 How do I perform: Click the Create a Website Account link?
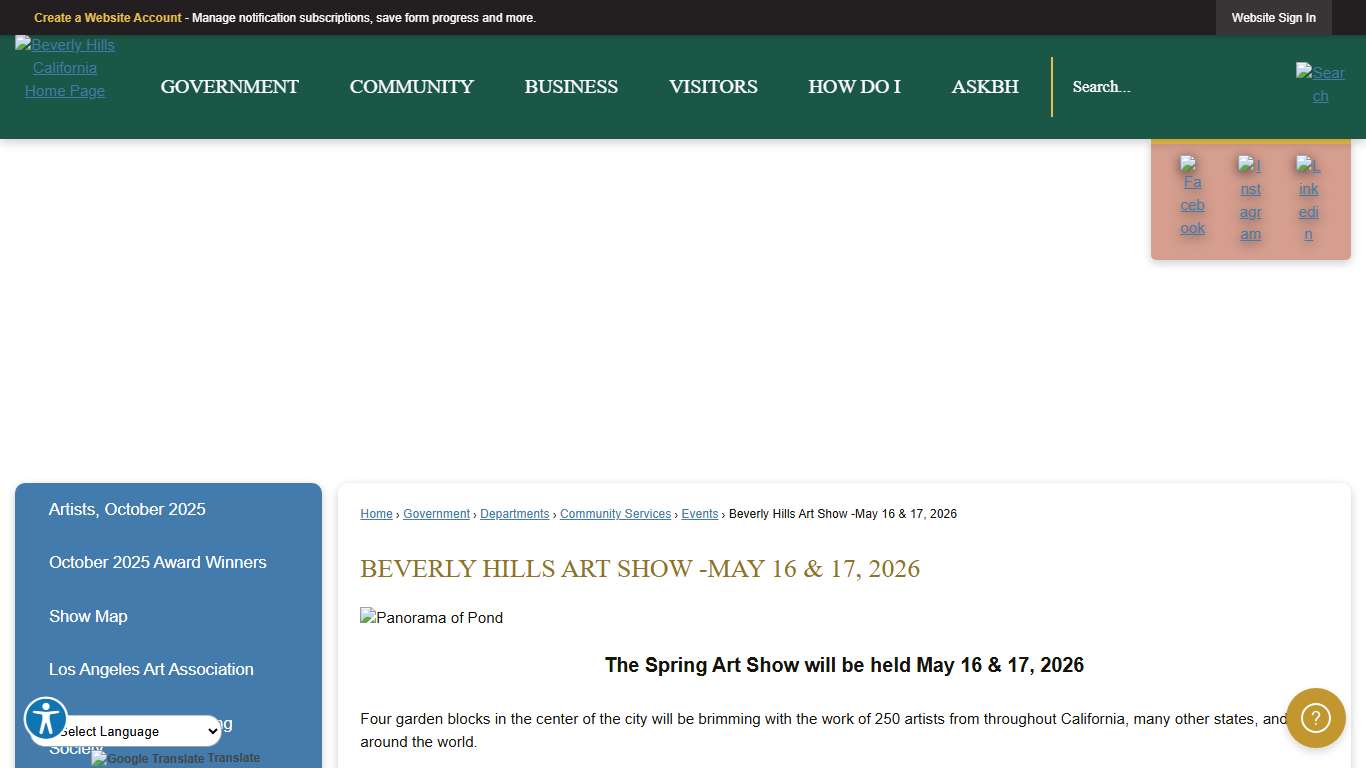click(107, 17)
